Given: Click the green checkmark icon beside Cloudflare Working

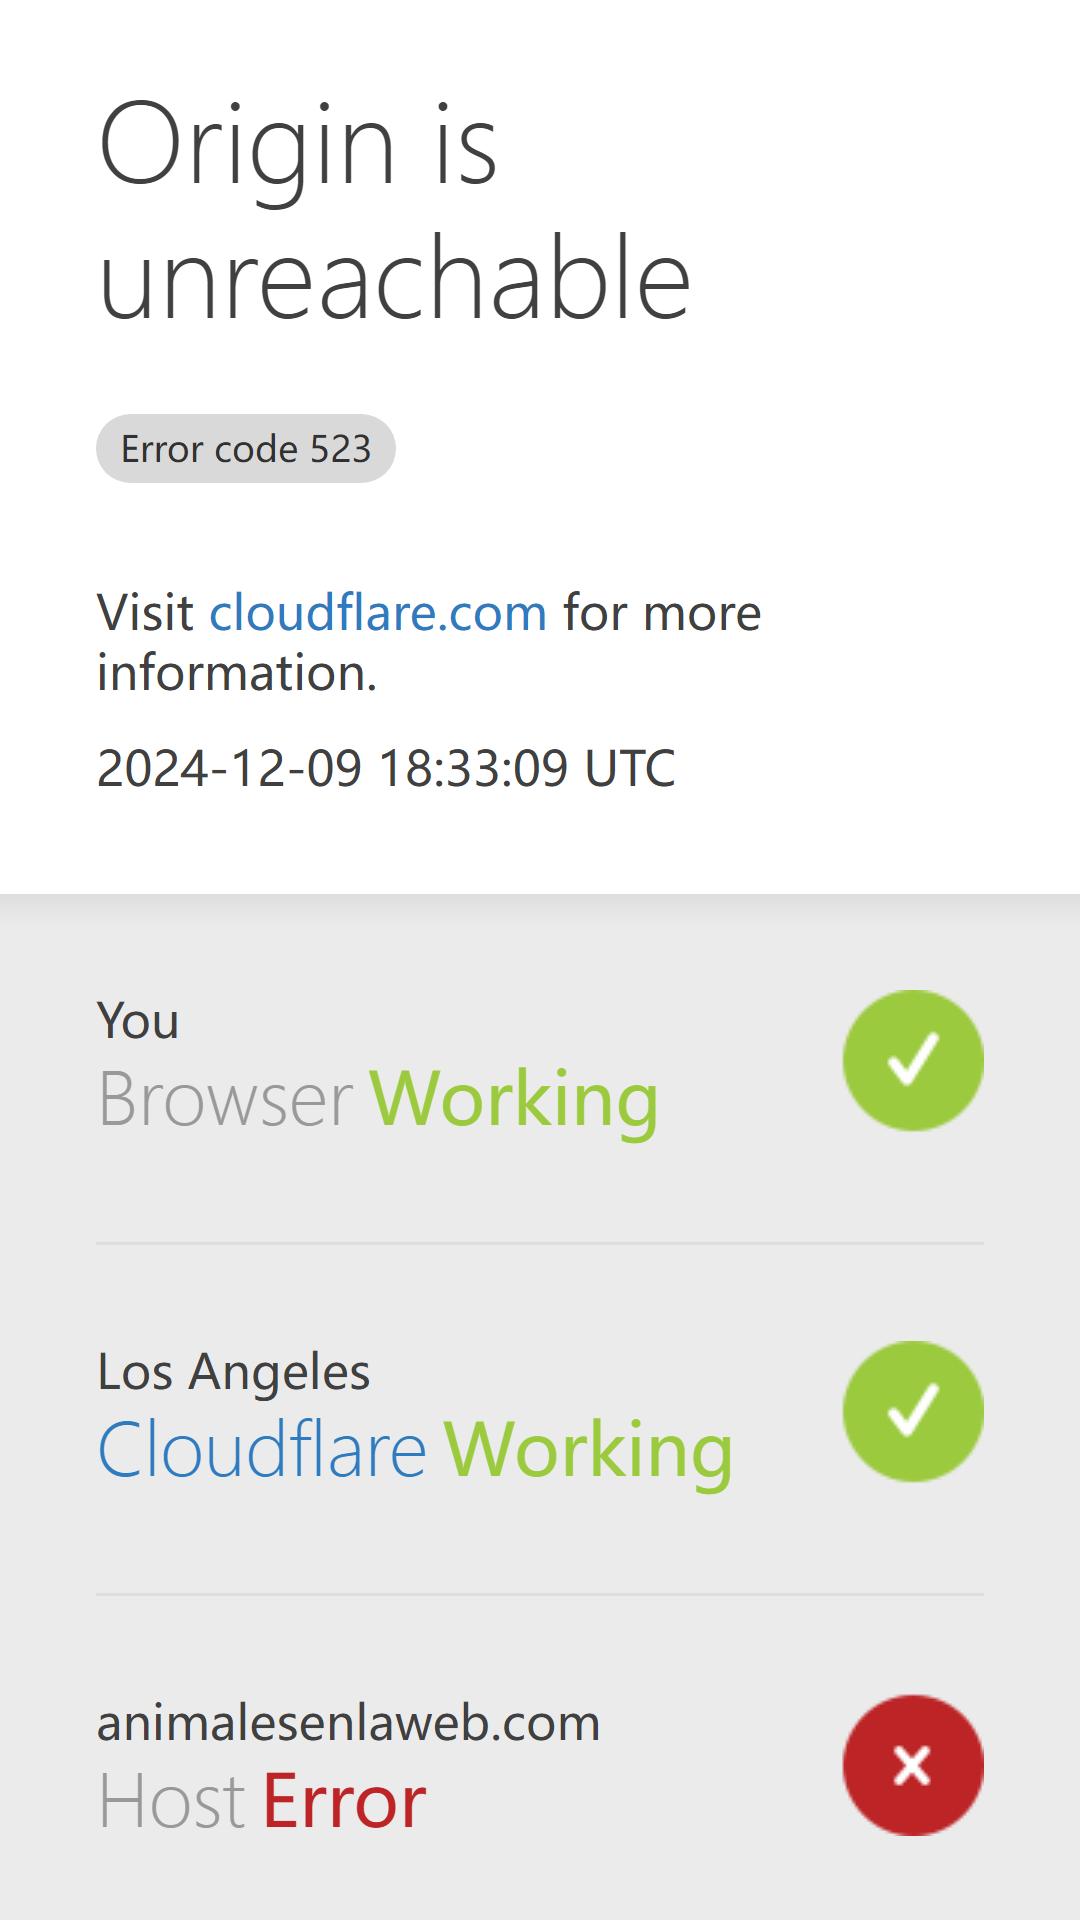Looking at the screenshot, I should click(913, 1411).
